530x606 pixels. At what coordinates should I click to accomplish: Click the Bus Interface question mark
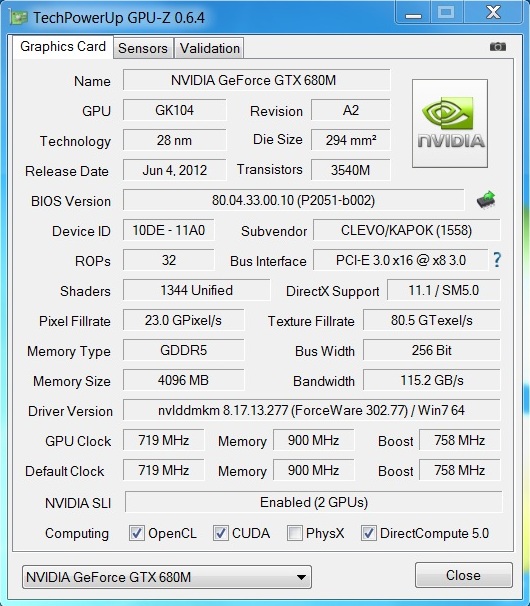tap(497, 260)
